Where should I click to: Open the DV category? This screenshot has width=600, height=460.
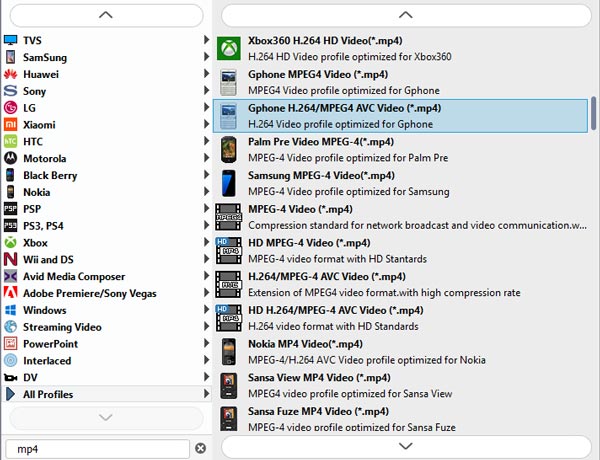click(x=107, y=377)
